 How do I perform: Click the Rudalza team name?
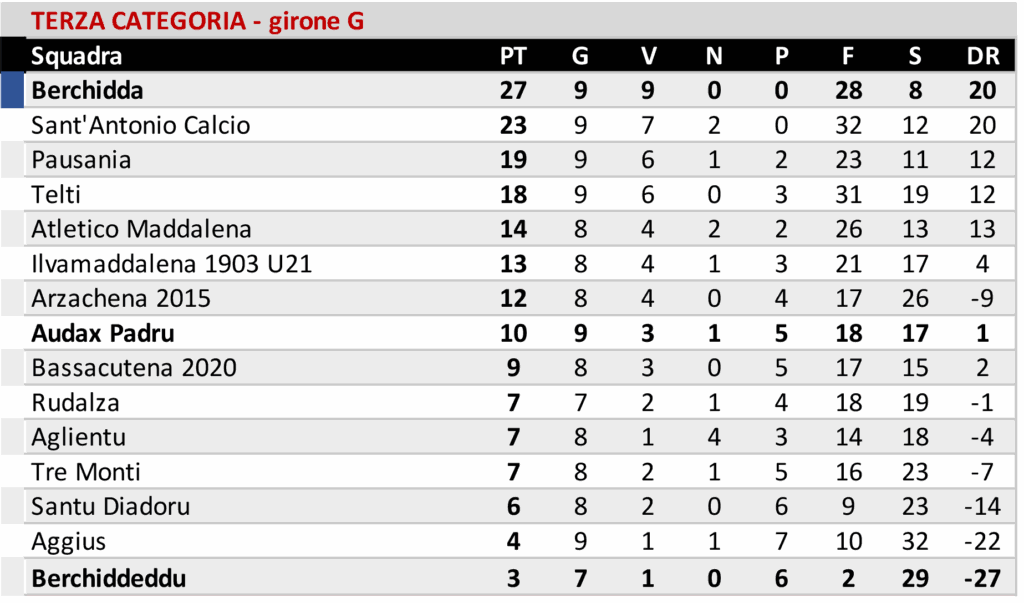[x=76, y=403]
